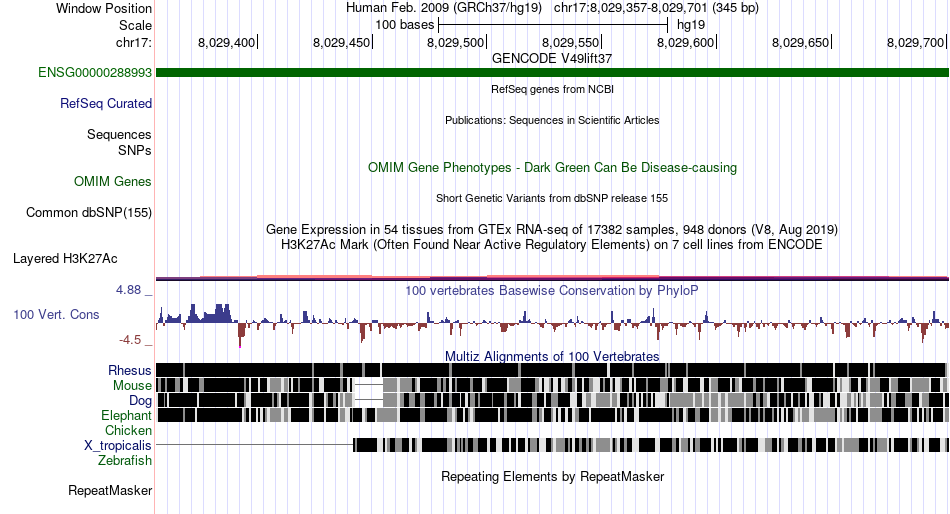
Task: Click the ENSG00000288993 gene label
Action: click(x=95, y=73)
